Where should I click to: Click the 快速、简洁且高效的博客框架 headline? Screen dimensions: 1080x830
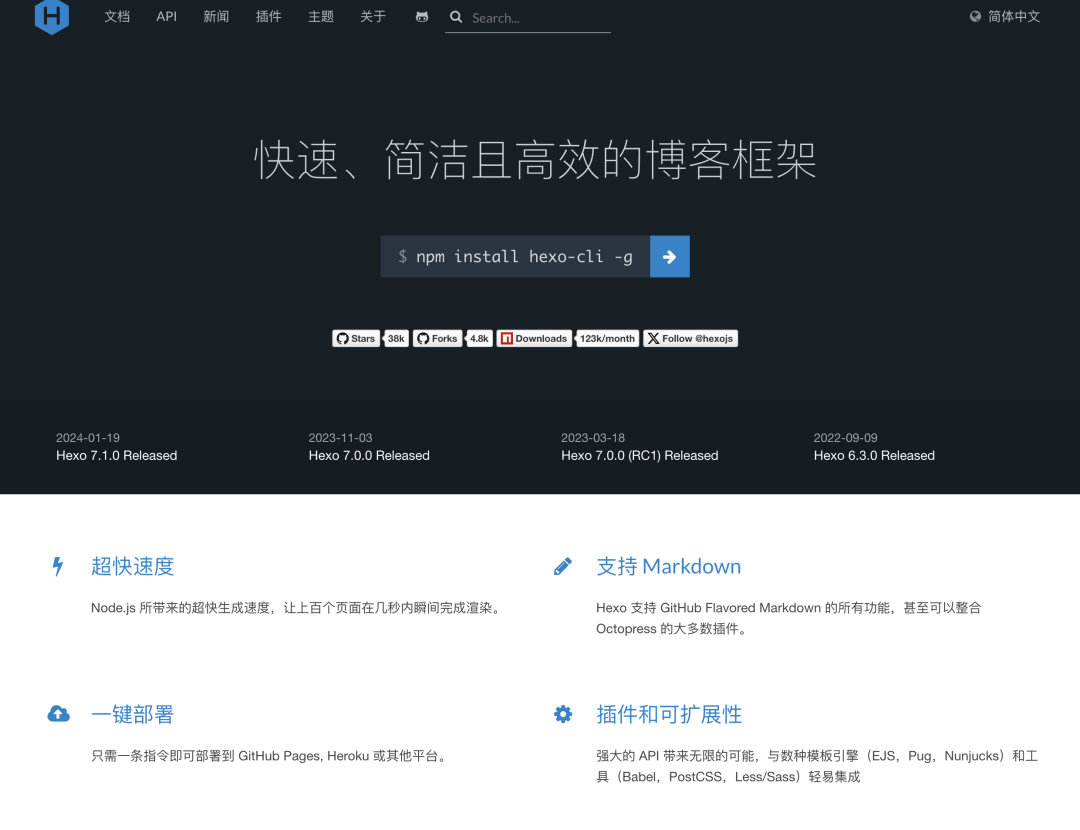pyautogui.click(x=536, y=160)
